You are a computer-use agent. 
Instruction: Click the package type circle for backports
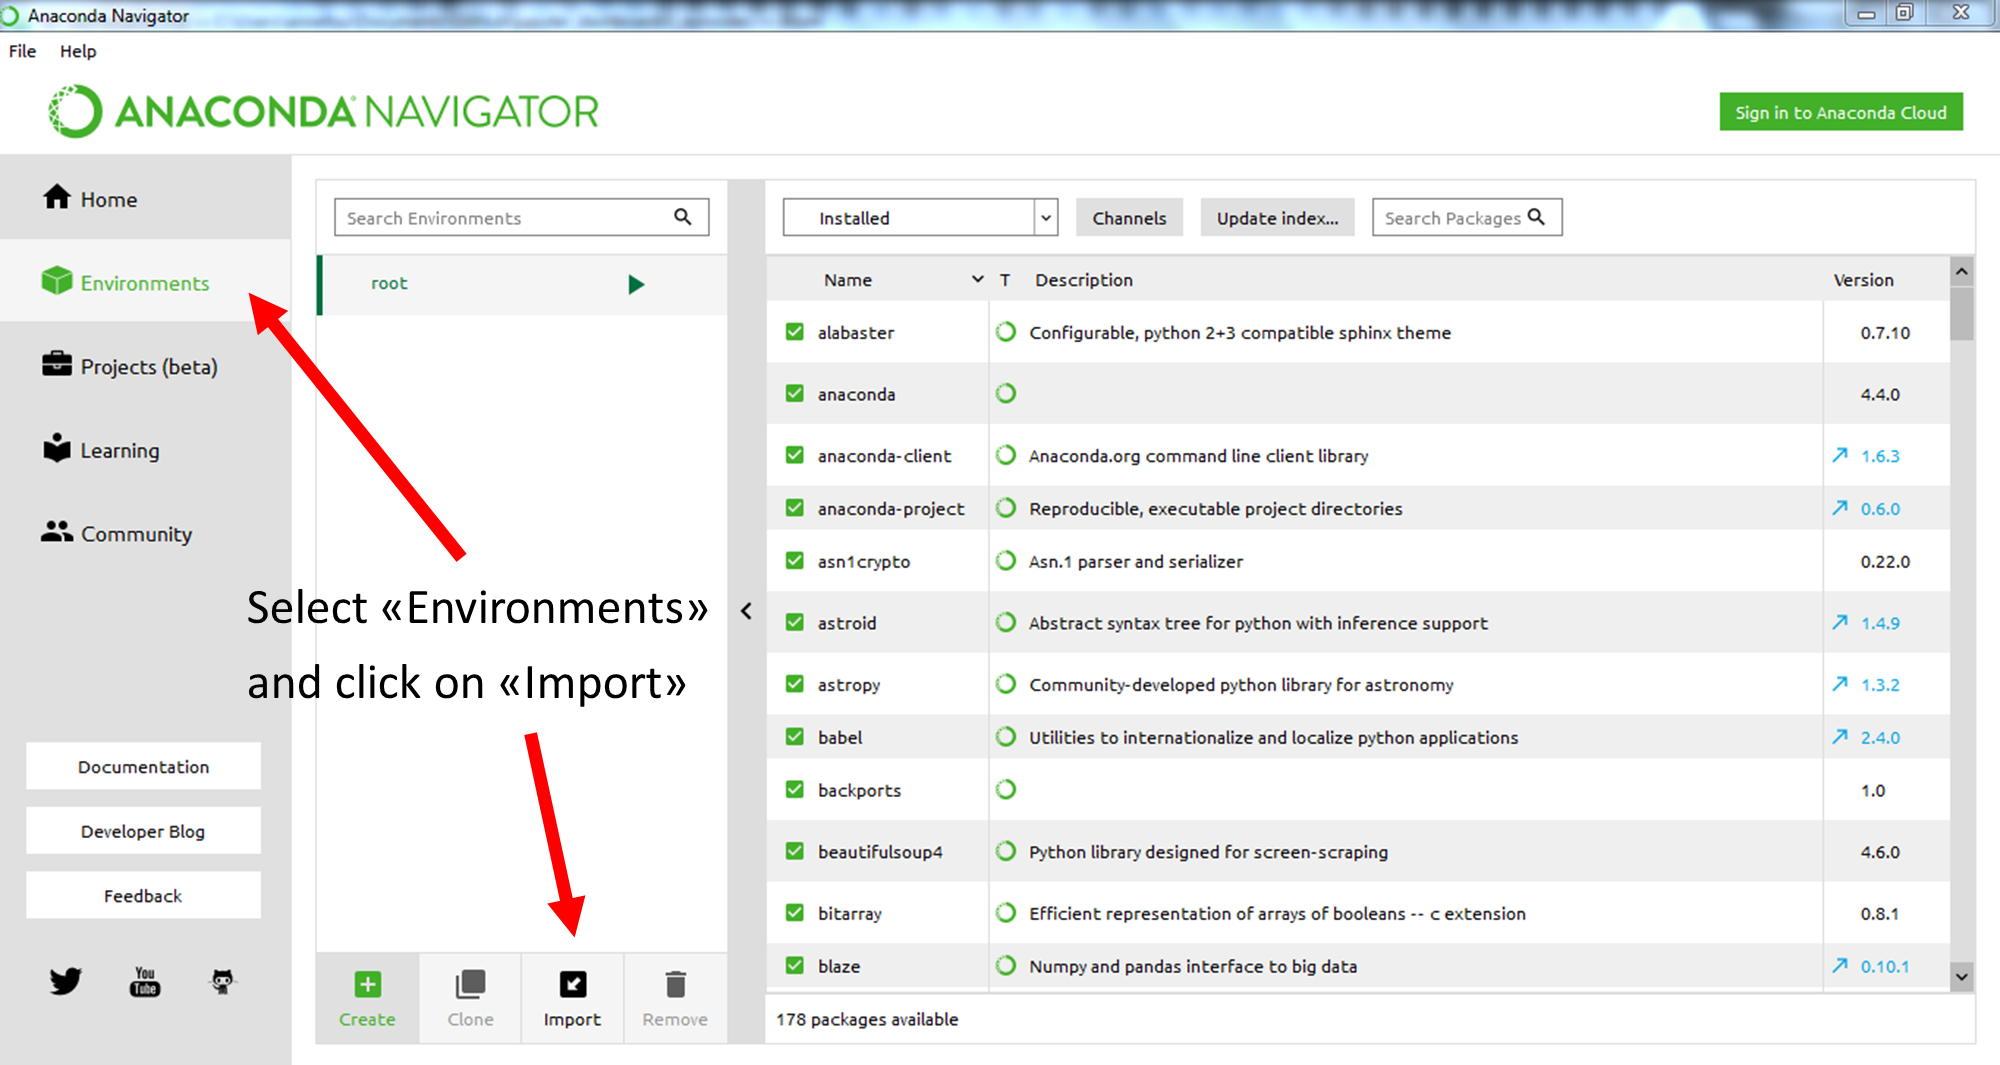click(x=1006, y=790)
